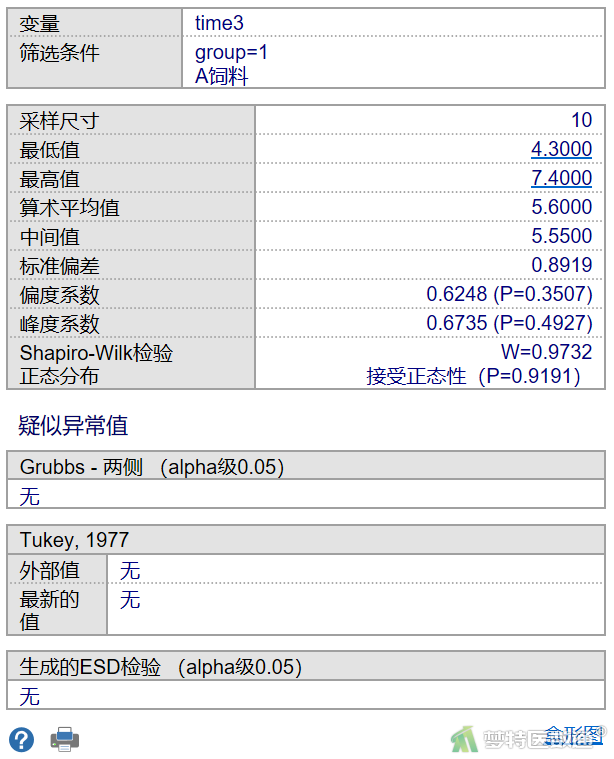Open the maximum value 7.4000 link

point(561,179)
